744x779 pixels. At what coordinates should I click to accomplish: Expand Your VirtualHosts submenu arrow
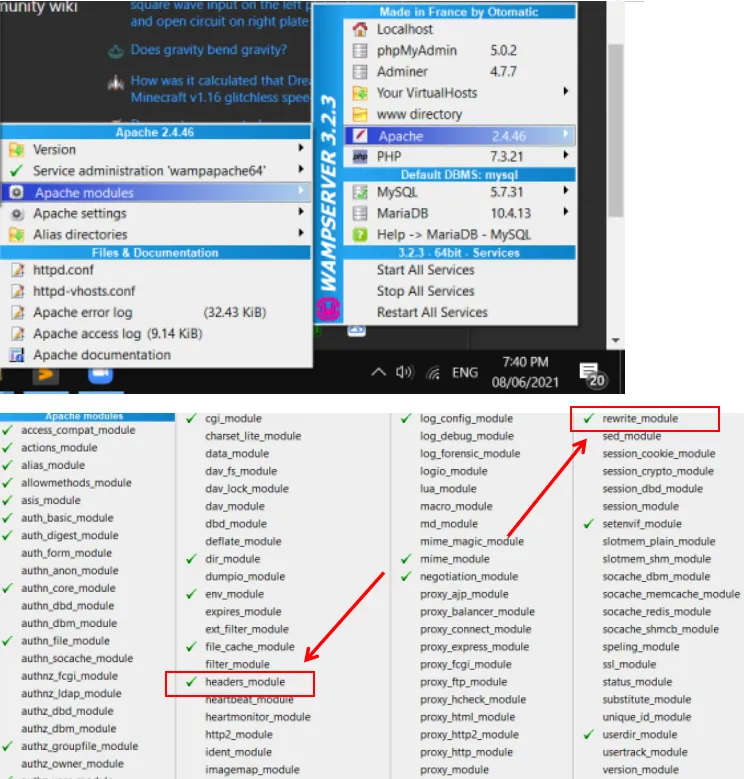(566, 91)
